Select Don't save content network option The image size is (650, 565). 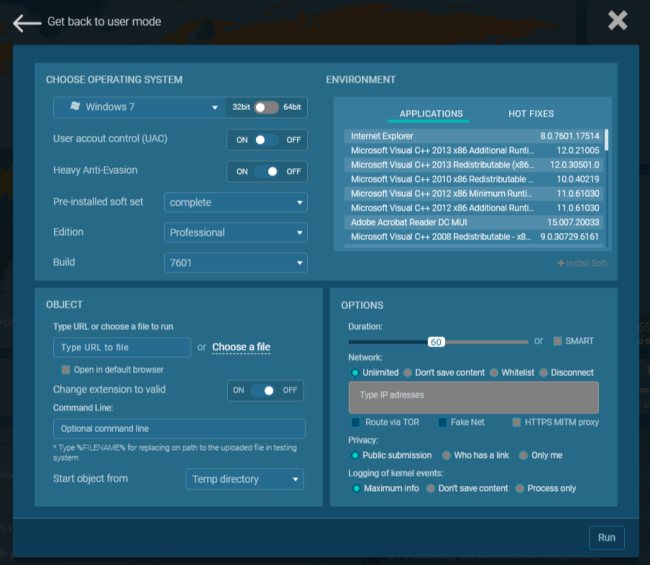coord(407,373)
